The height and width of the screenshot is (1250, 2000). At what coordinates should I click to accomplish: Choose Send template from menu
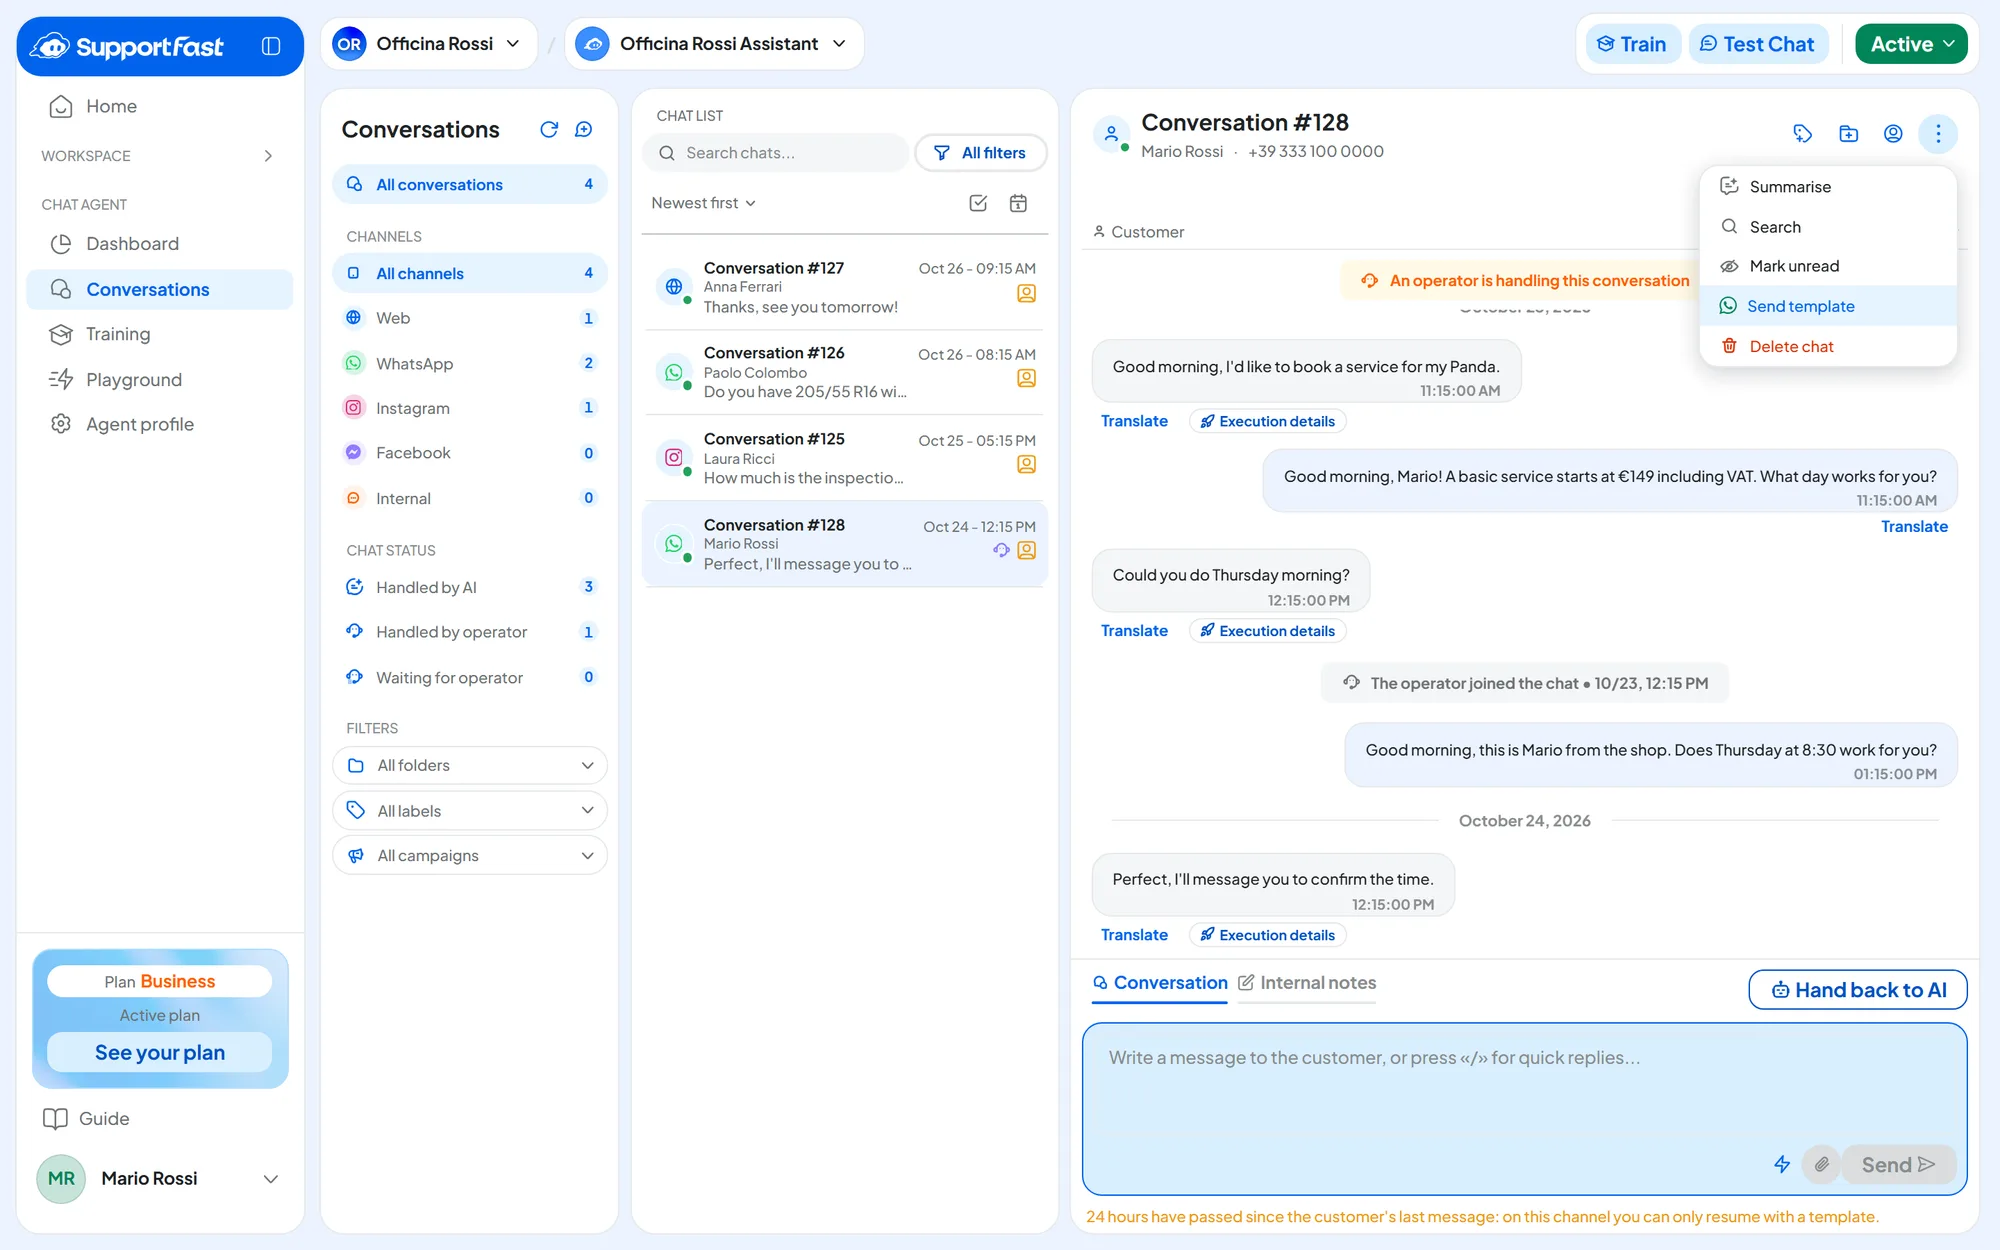pyautogui.click(x=1828, y=306)
